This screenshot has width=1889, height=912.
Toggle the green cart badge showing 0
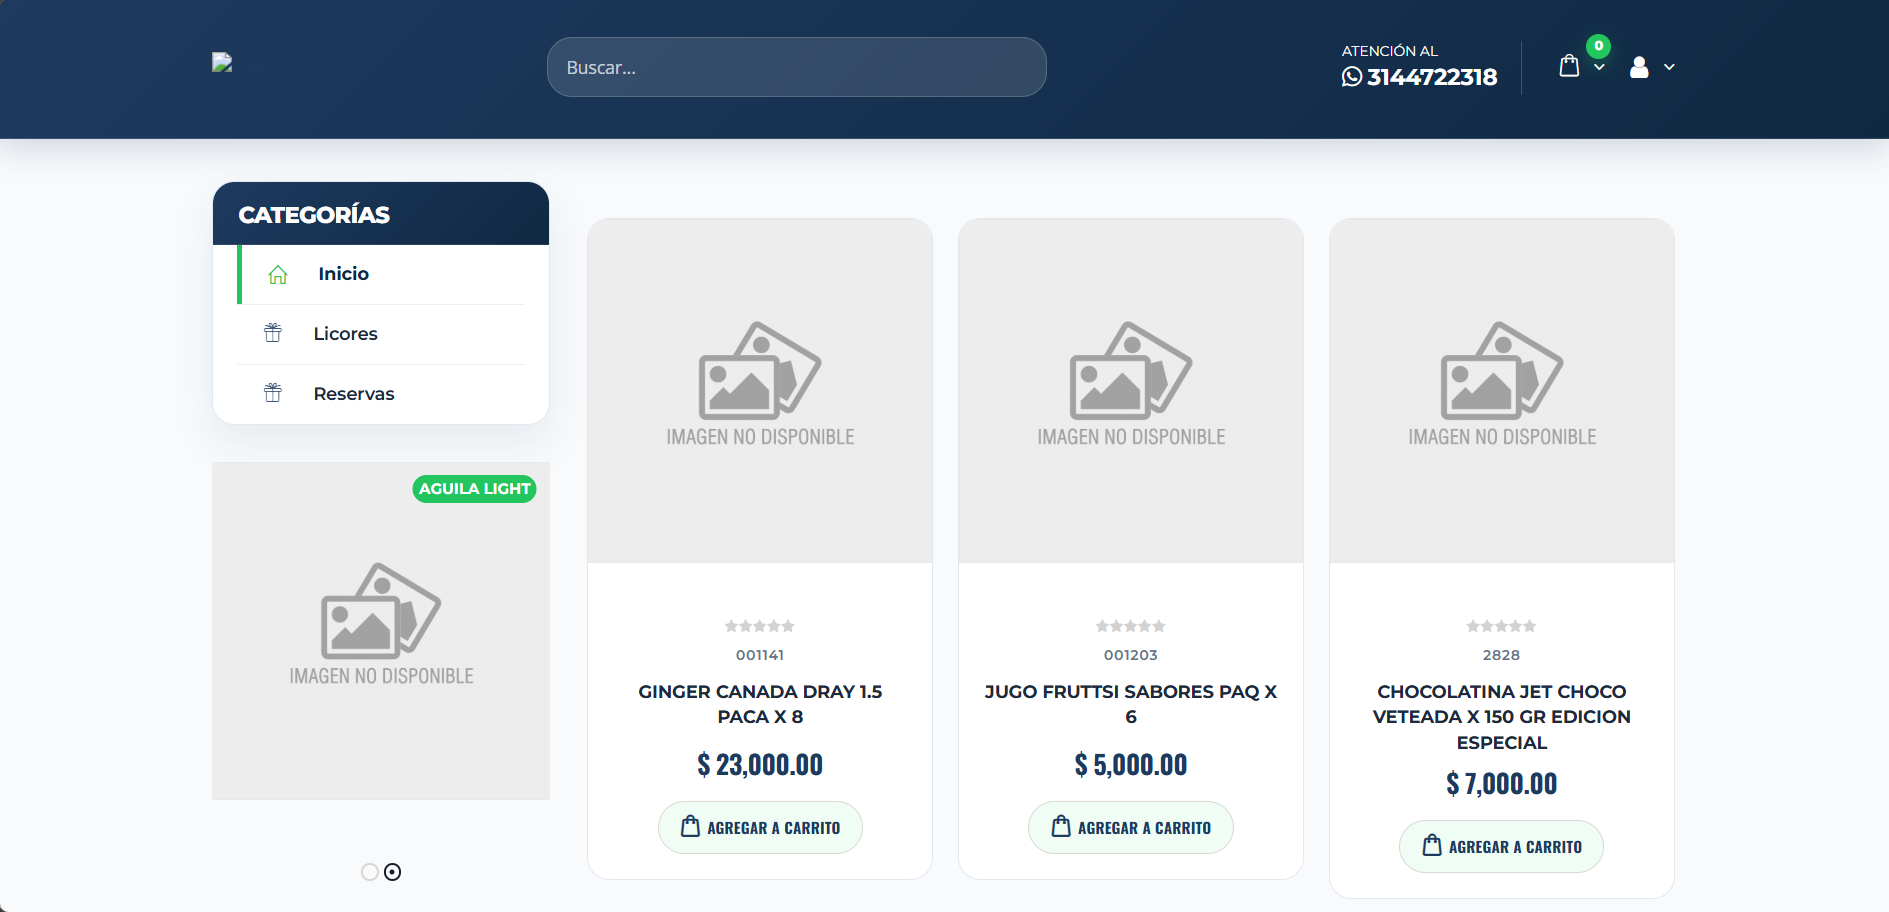point(1598,45)
